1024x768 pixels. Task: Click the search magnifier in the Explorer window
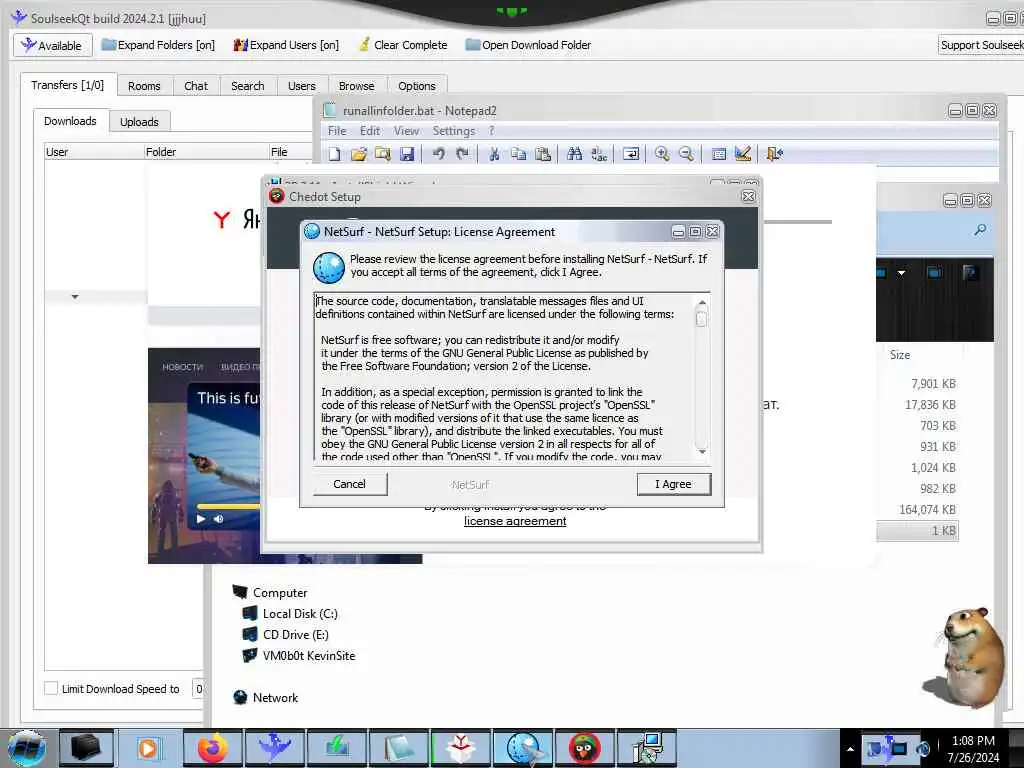980,230
